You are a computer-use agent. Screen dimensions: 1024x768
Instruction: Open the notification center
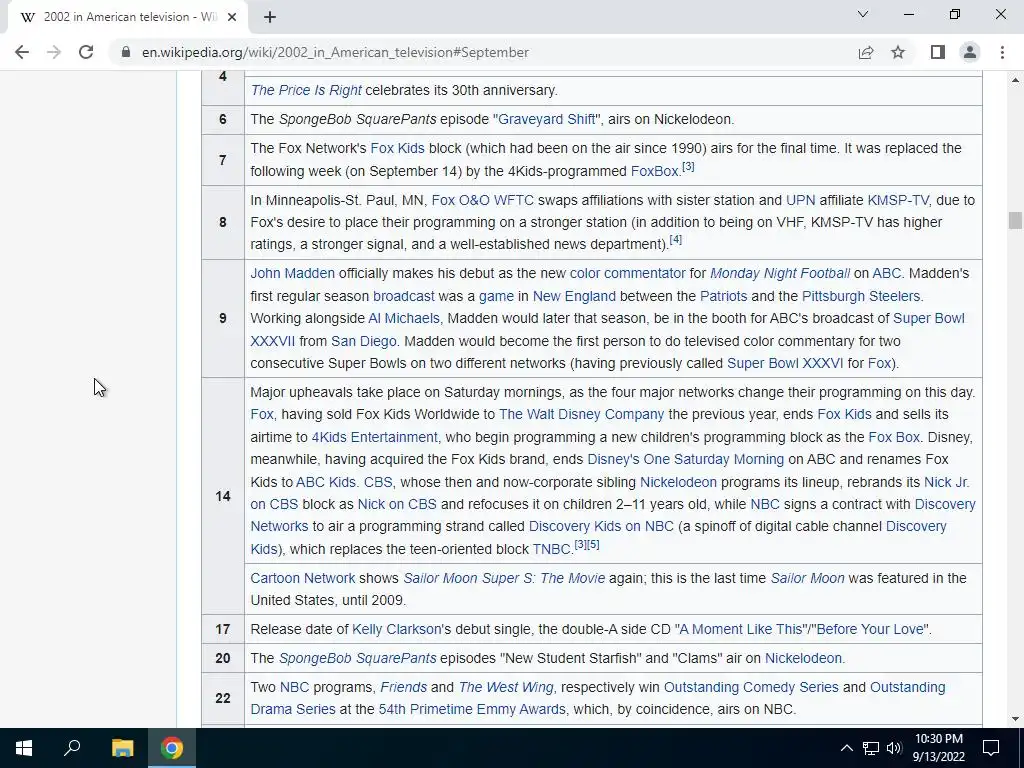pyautogui.click(x=991, y=748)
